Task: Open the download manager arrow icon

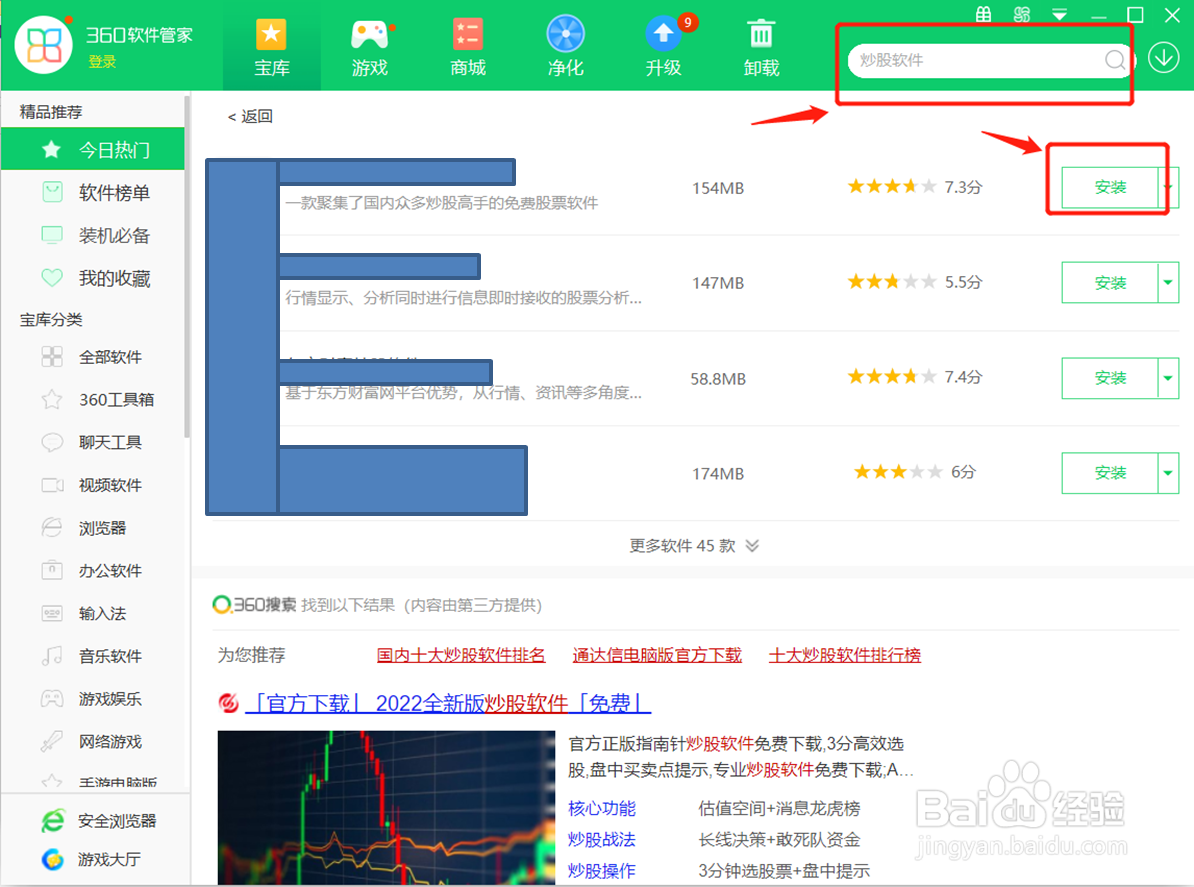Action: (x=1164, y=58)
